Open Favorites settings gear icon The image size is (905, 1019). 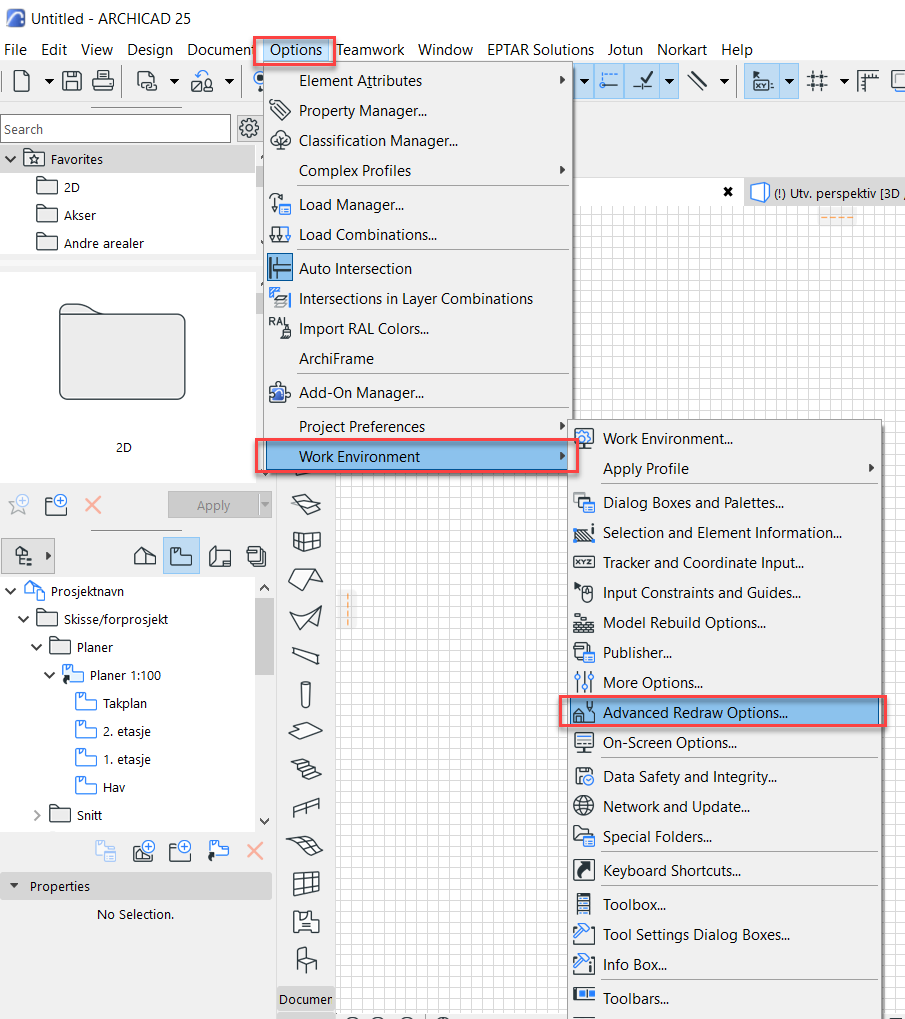[x=248, y=128]
